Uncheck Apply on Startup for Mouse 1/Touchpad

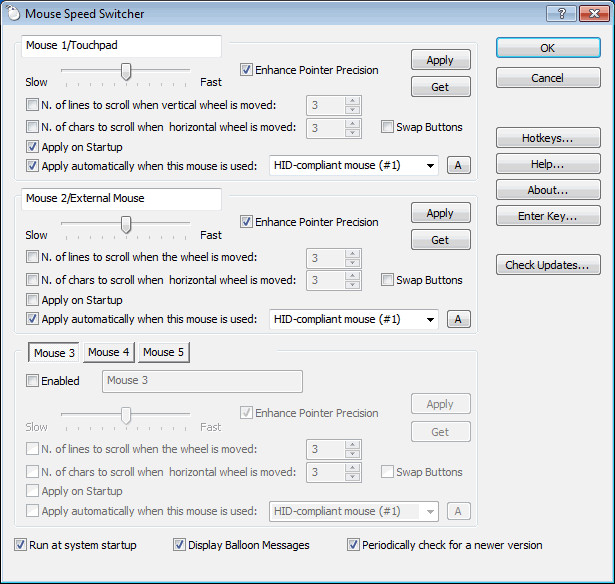(32, 147)
